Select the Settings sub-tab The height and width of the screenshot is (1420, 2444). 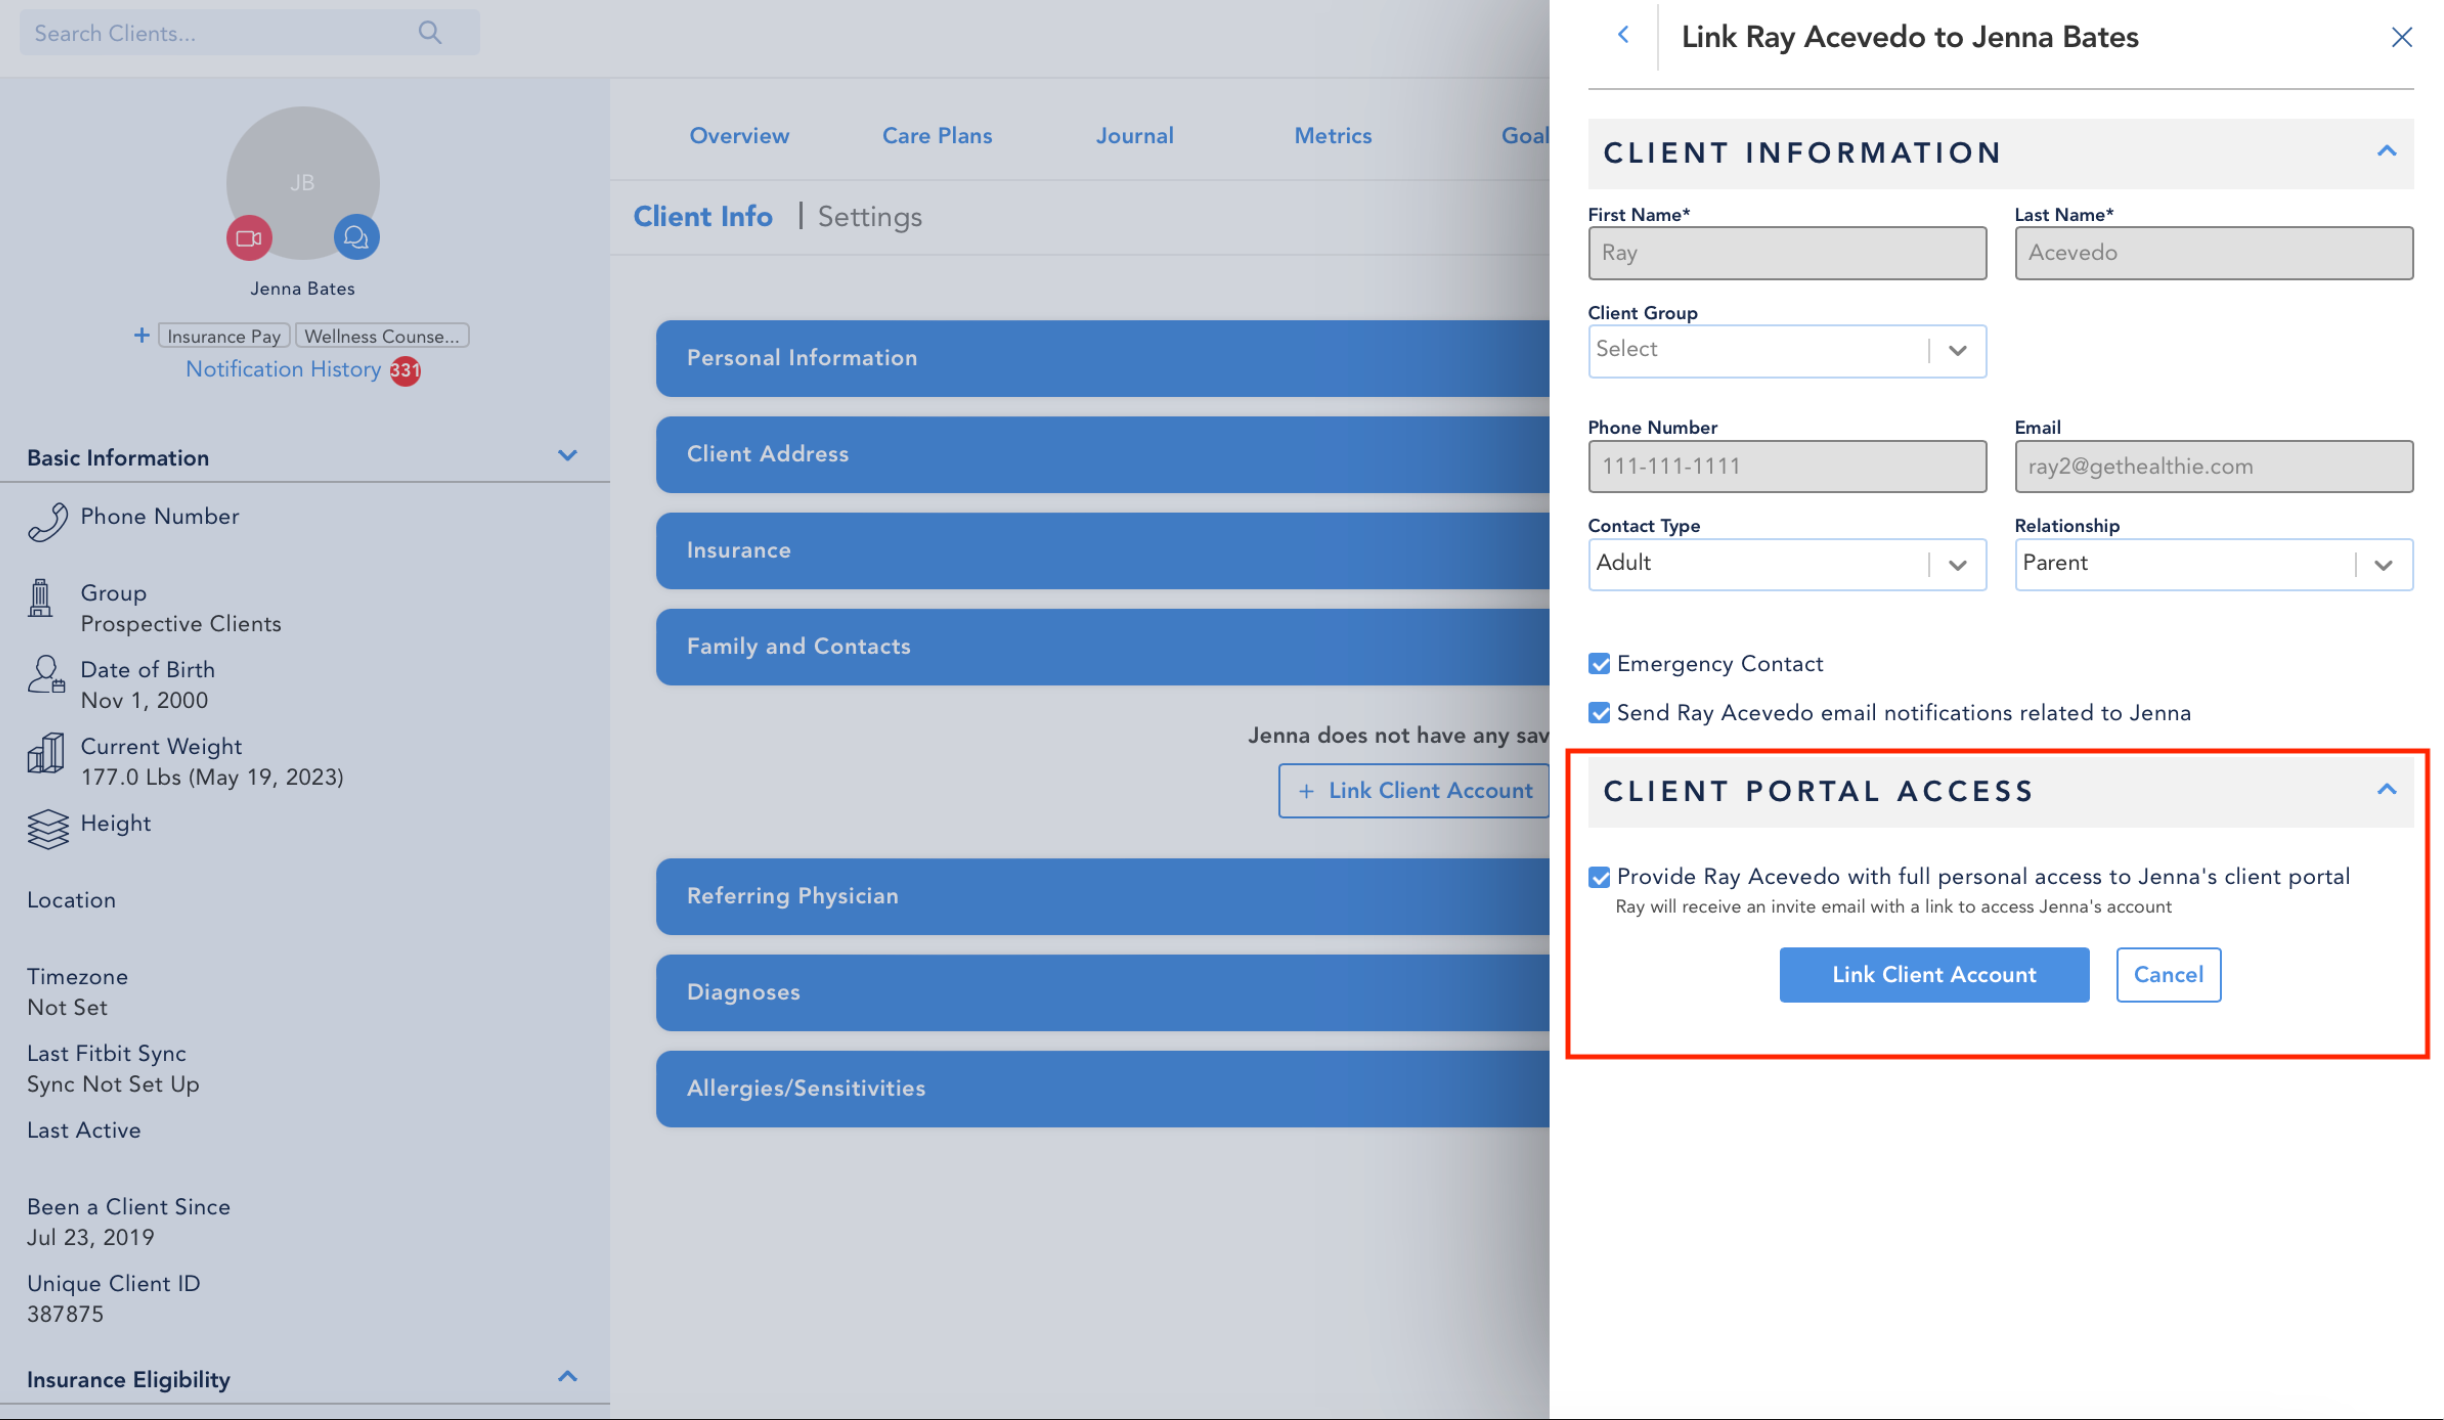click(869, 217)
